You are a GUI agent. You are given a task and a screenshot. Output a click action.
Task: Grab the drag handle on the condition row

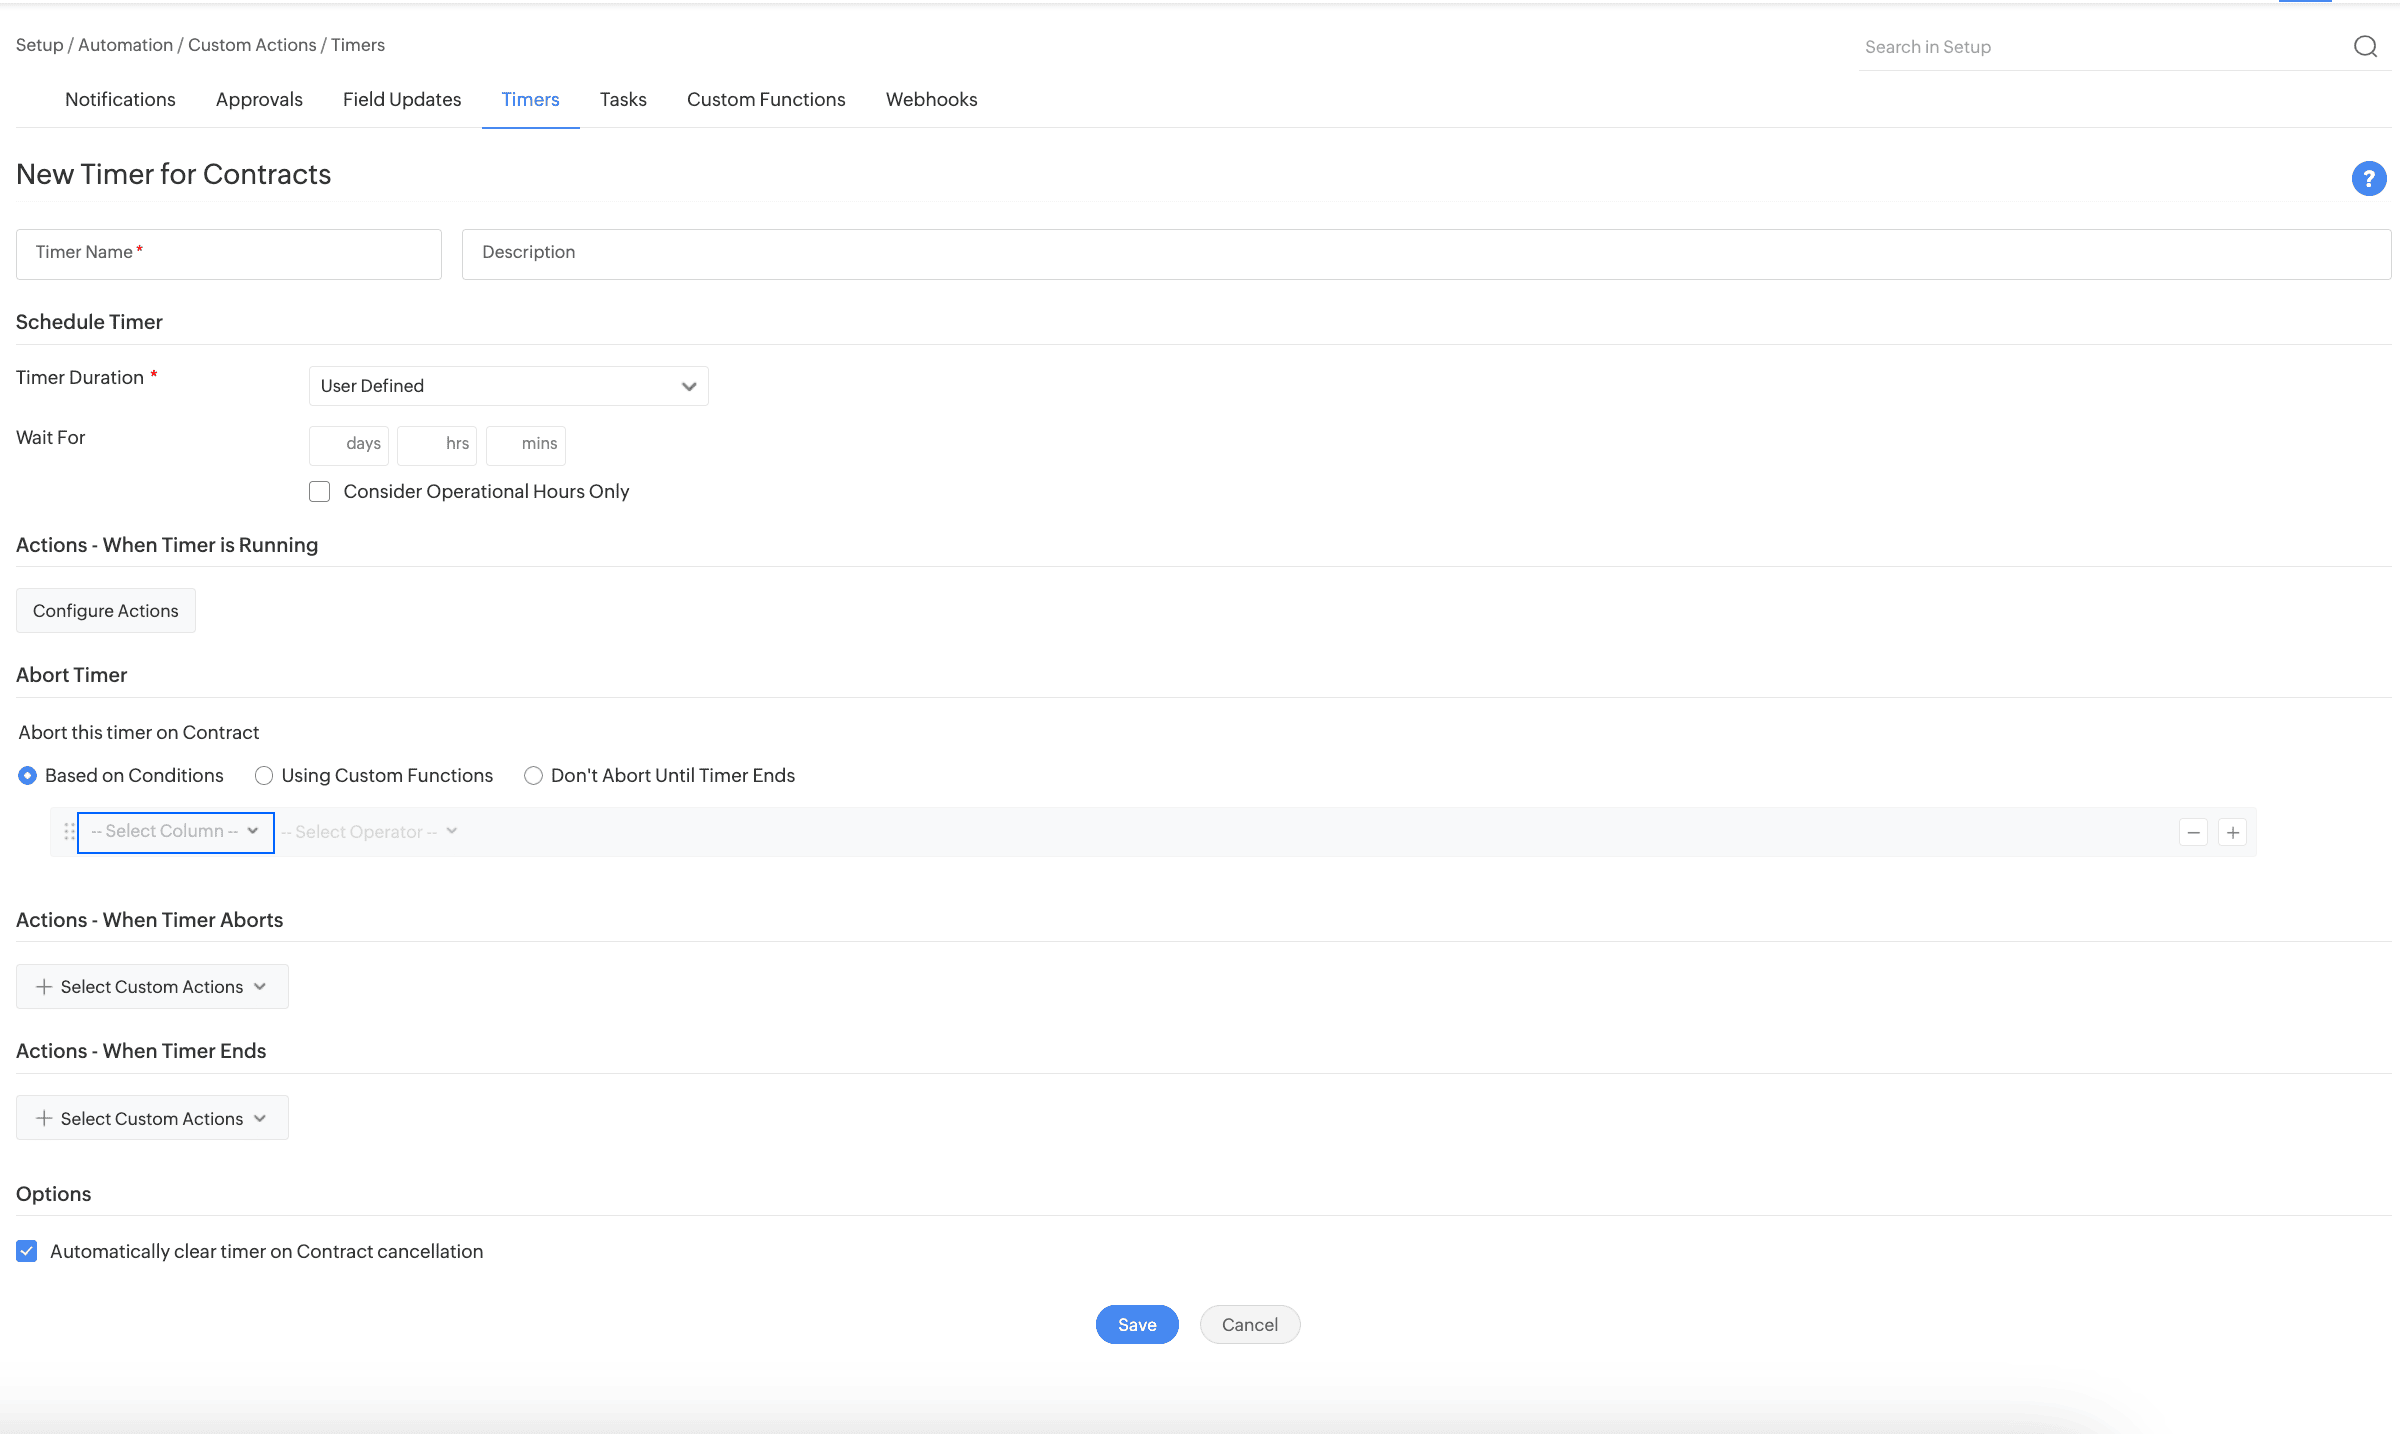coord(69,832)
